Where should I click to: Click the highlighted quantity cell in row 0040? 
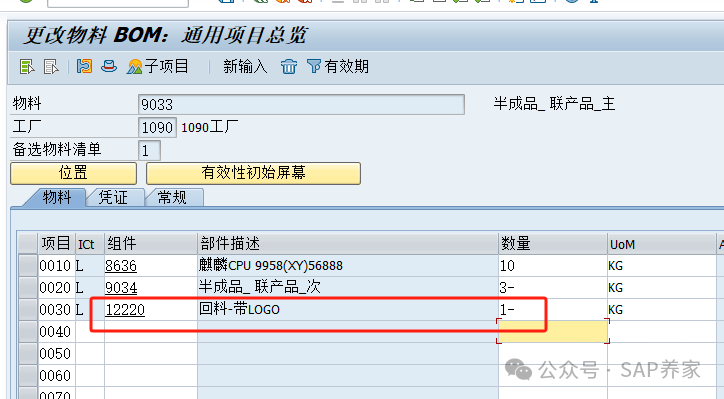[553, 332]
